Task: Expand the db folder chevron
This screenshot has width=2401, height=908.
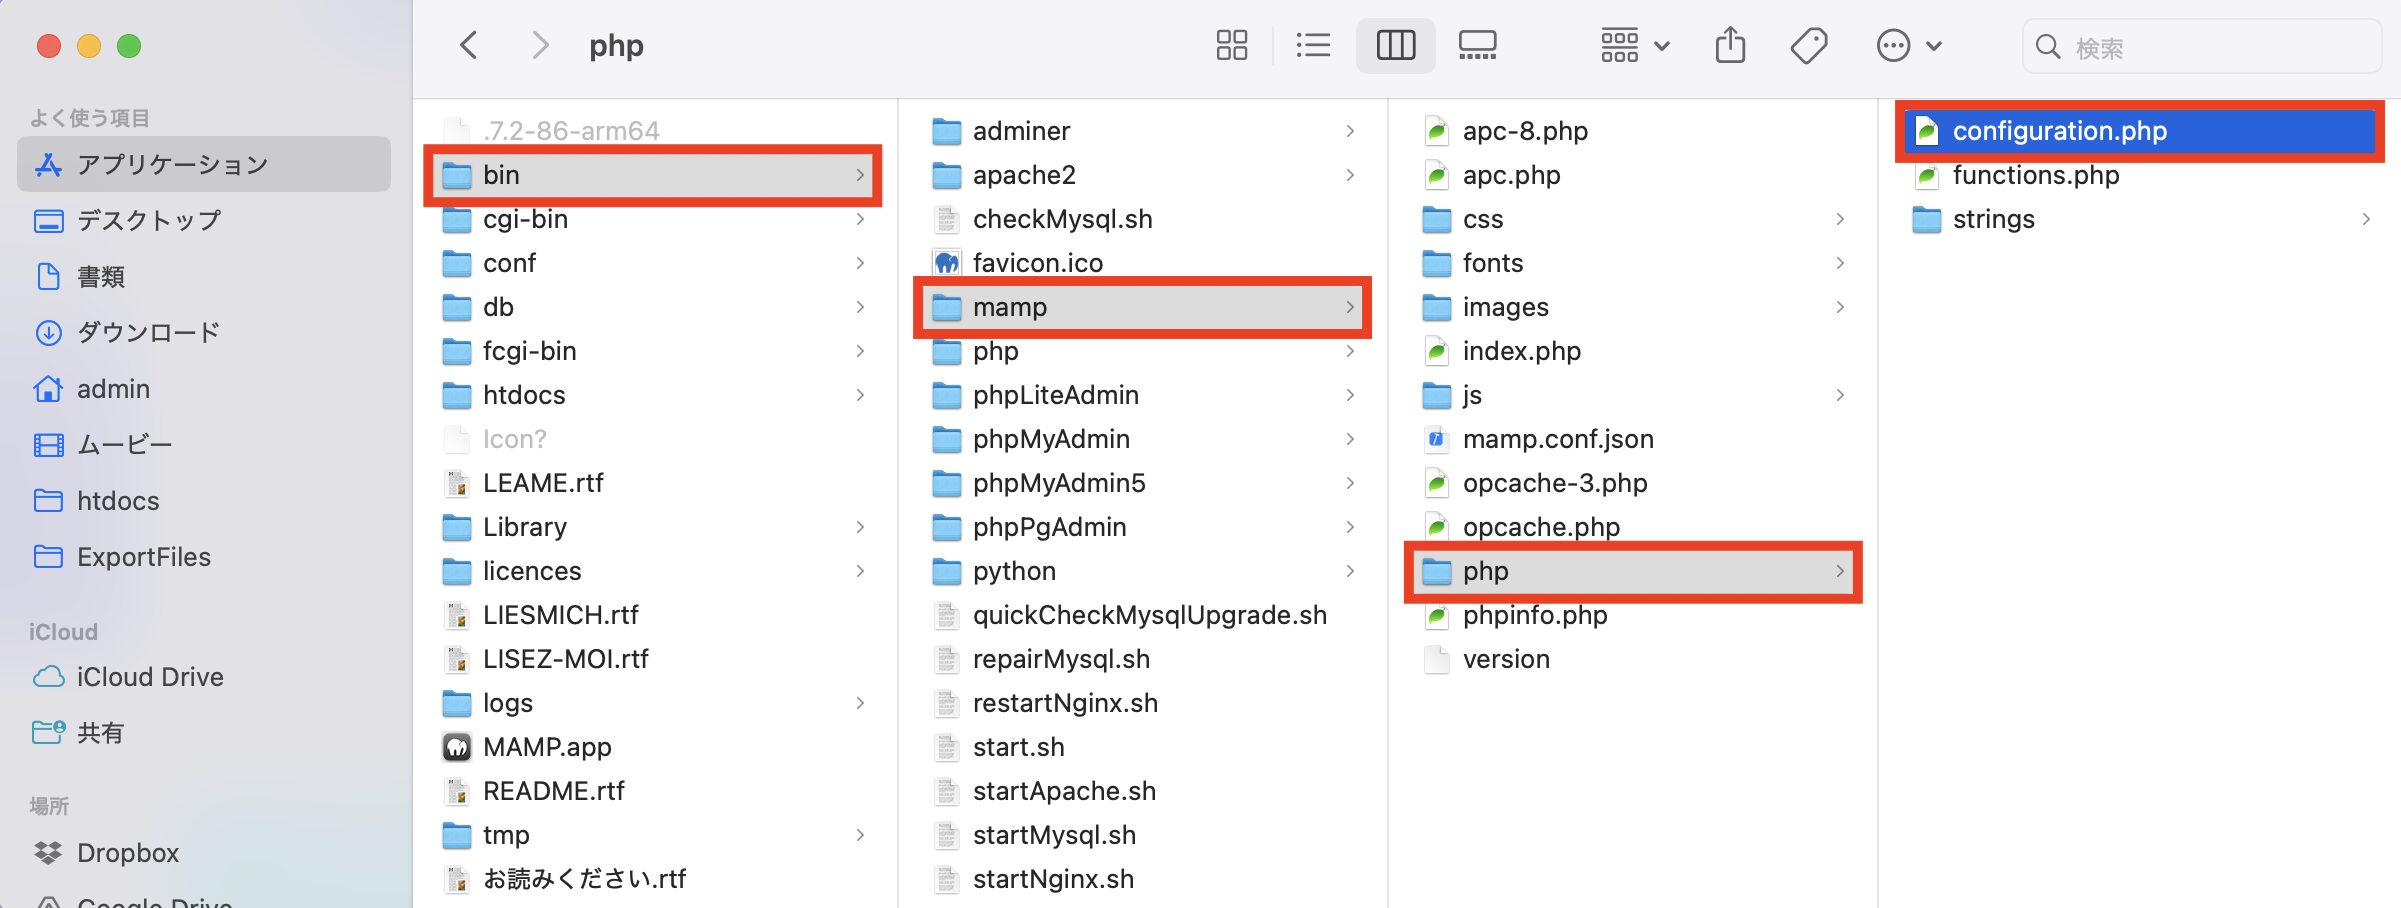Action: (860, 307)
